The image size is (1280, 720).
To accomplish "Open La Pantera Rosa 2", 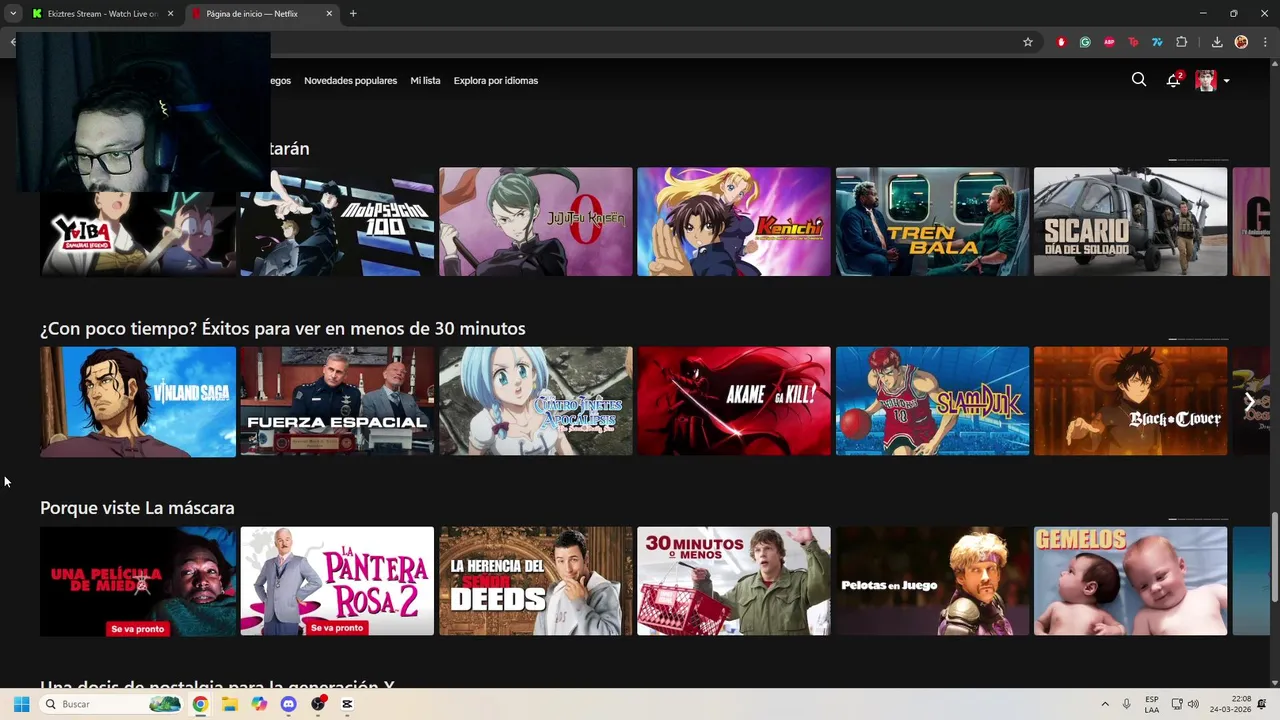I will pyautogui.click(x=337, y=581).
